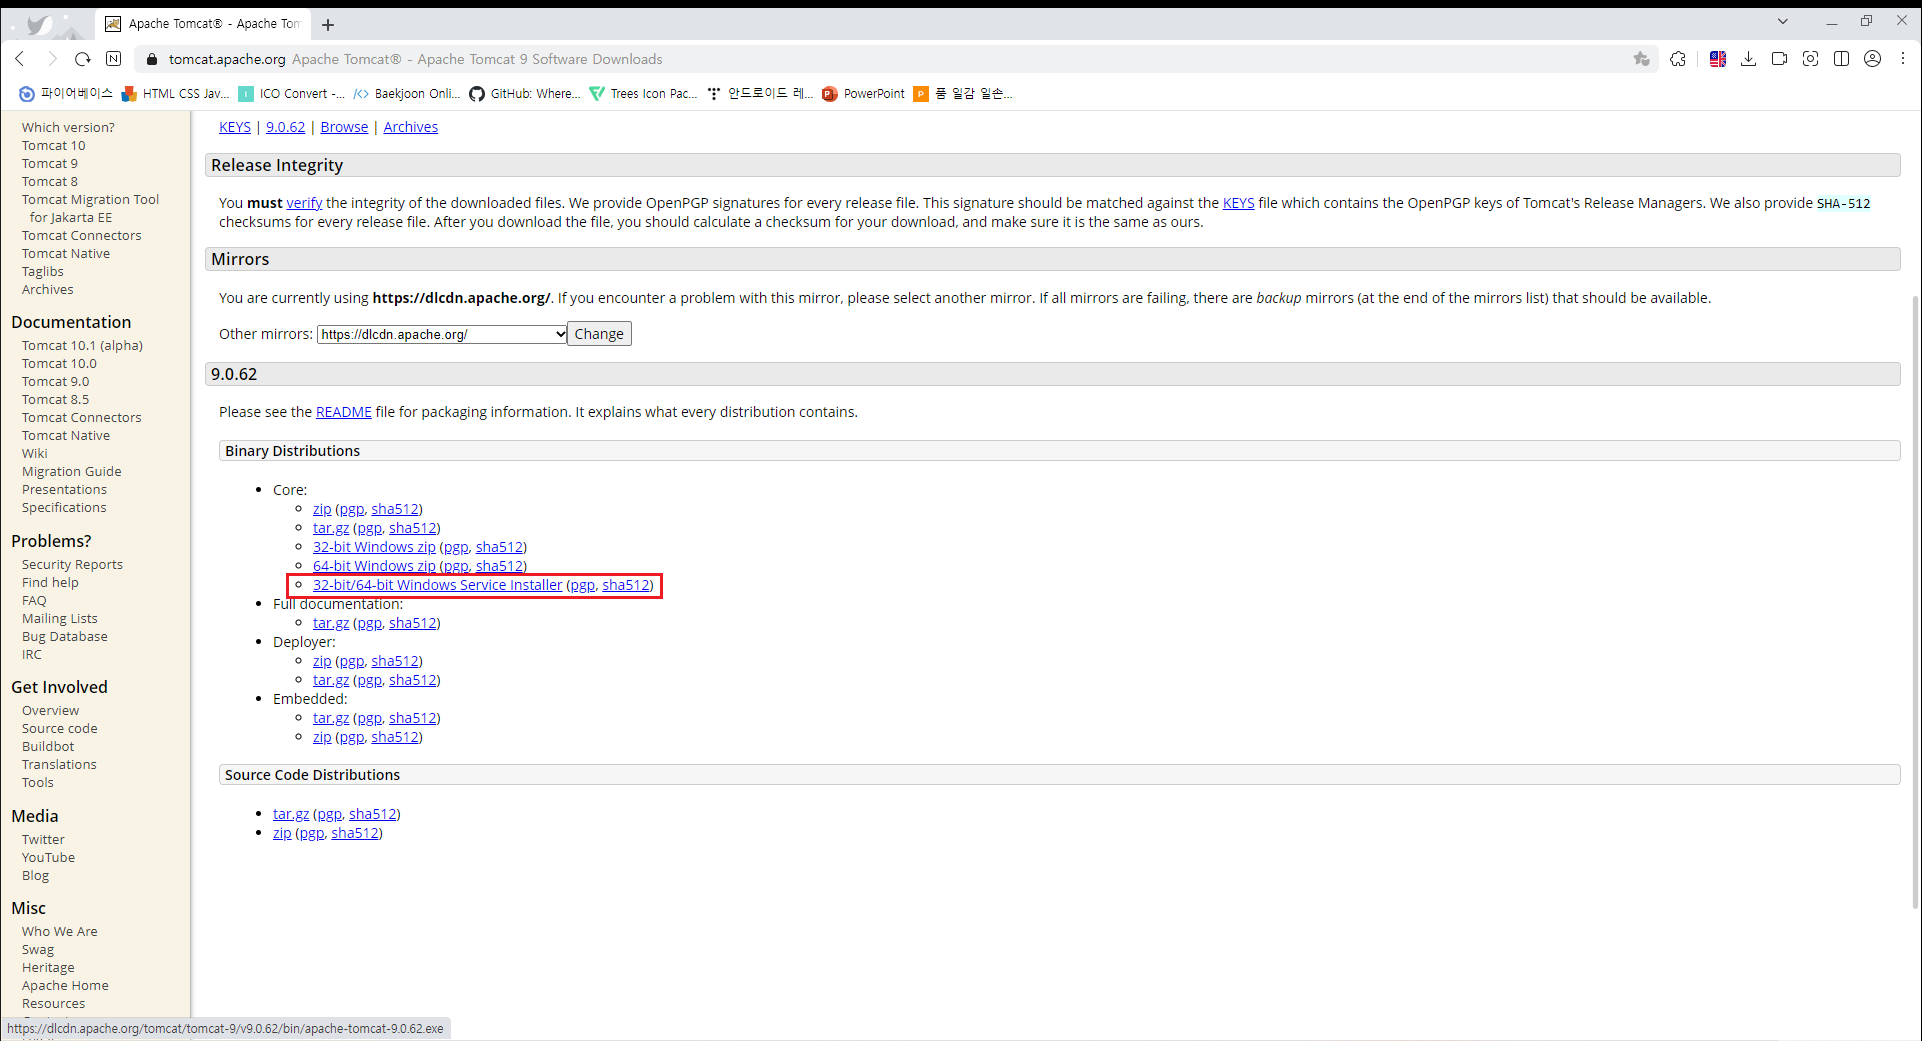Open Tomcat 10 download in sidebar
This screenshot has width=1922, height=1041.
pos(54,145)
